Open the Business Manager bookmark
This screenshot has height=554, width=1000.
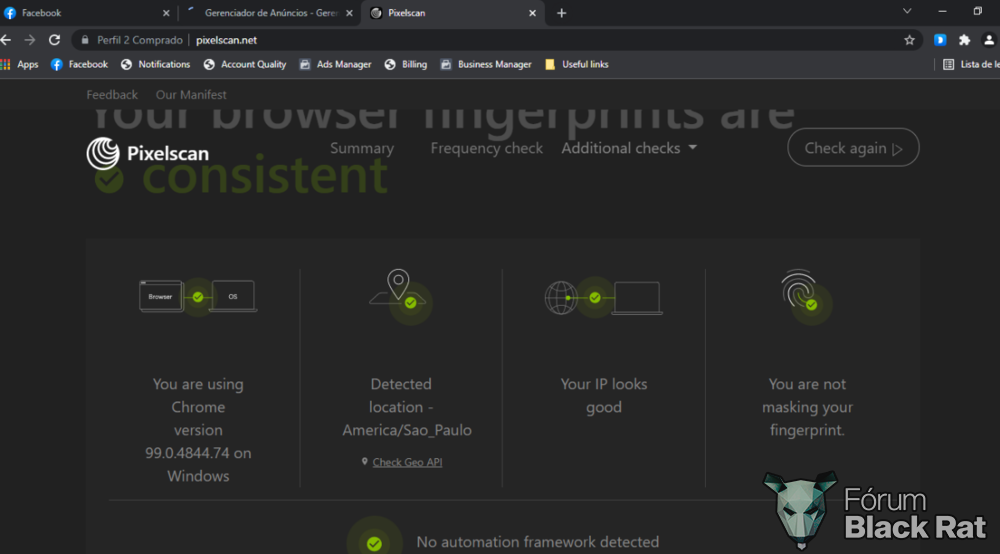486,64
